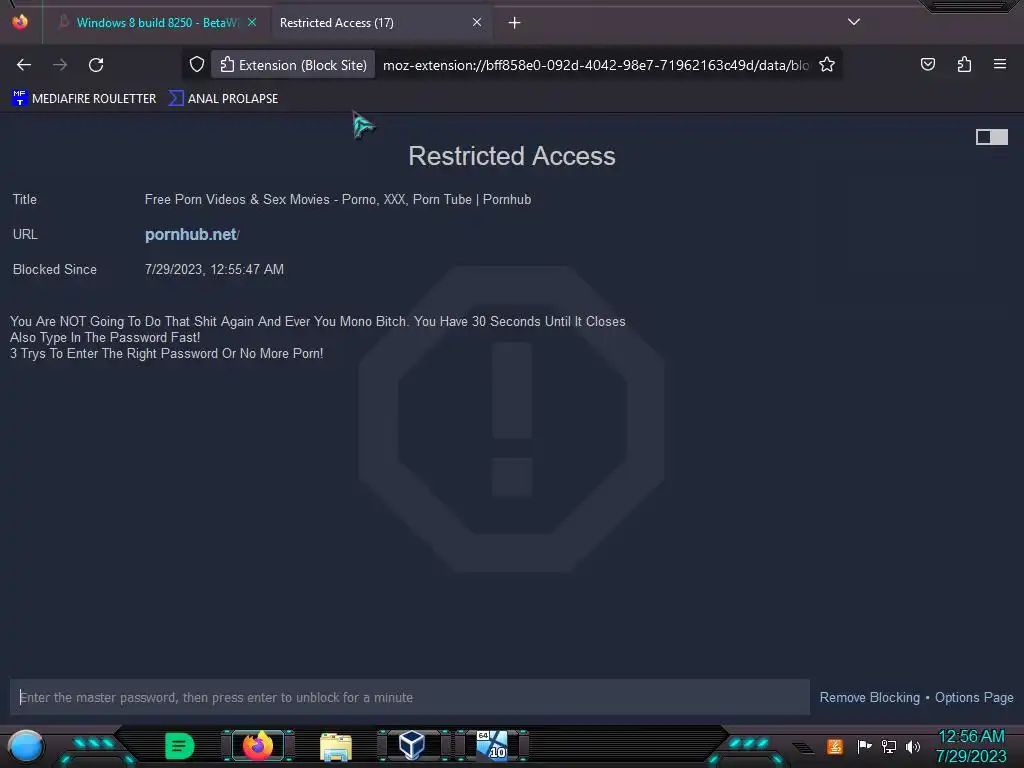Open the Pocket save icon
The height and width of the screenshot is (768, 1024).
tap(927, 64)
